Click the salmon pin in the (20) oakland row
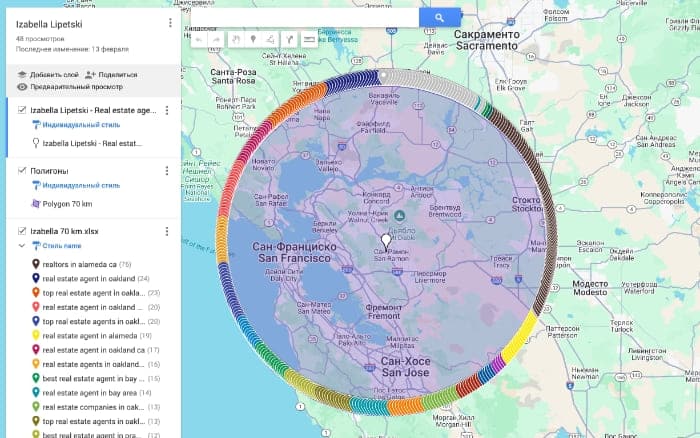700x438 pixels. [36, 307]
